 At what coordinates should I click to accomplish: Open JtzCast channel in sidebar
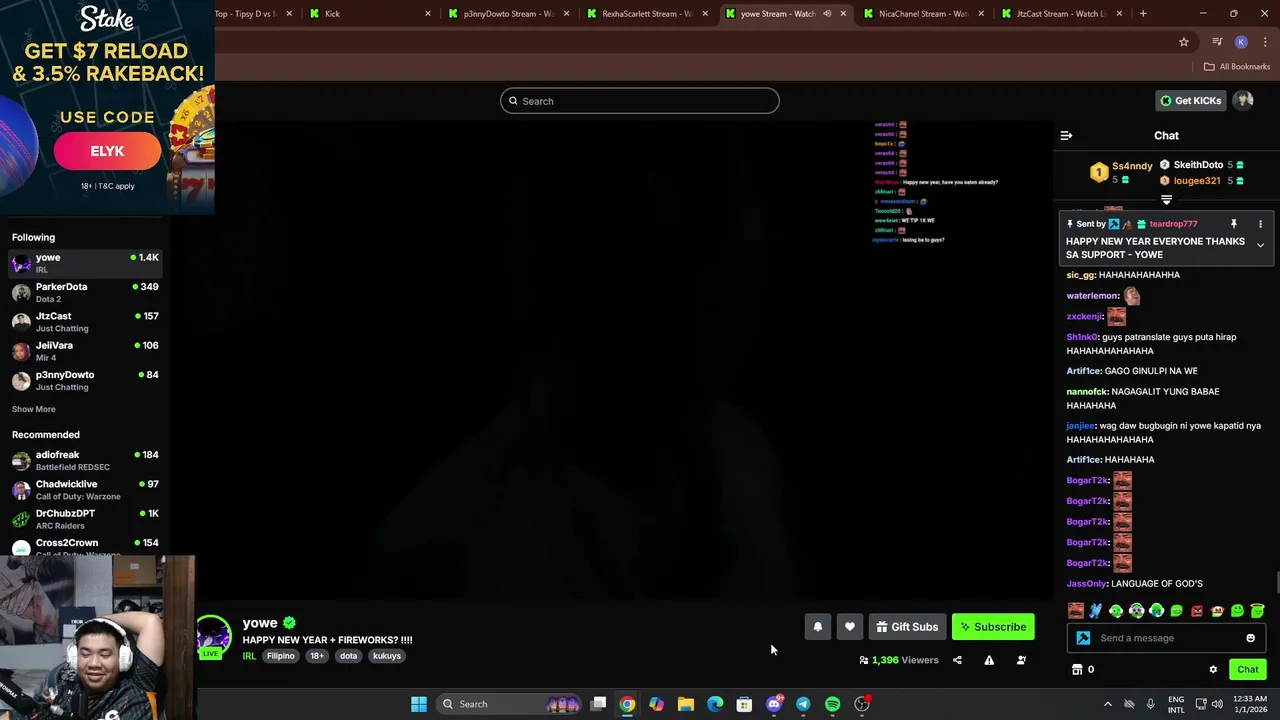tap(85, 321)
